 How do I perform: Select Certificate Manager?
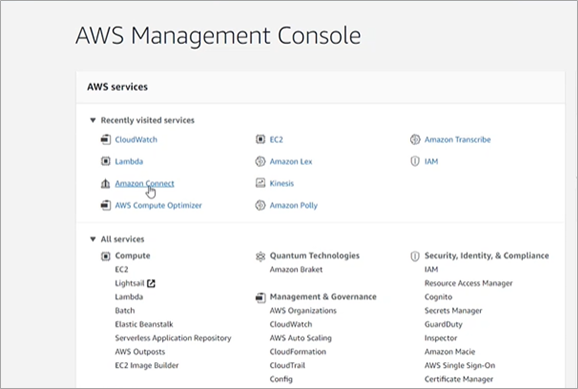point(459,379)
